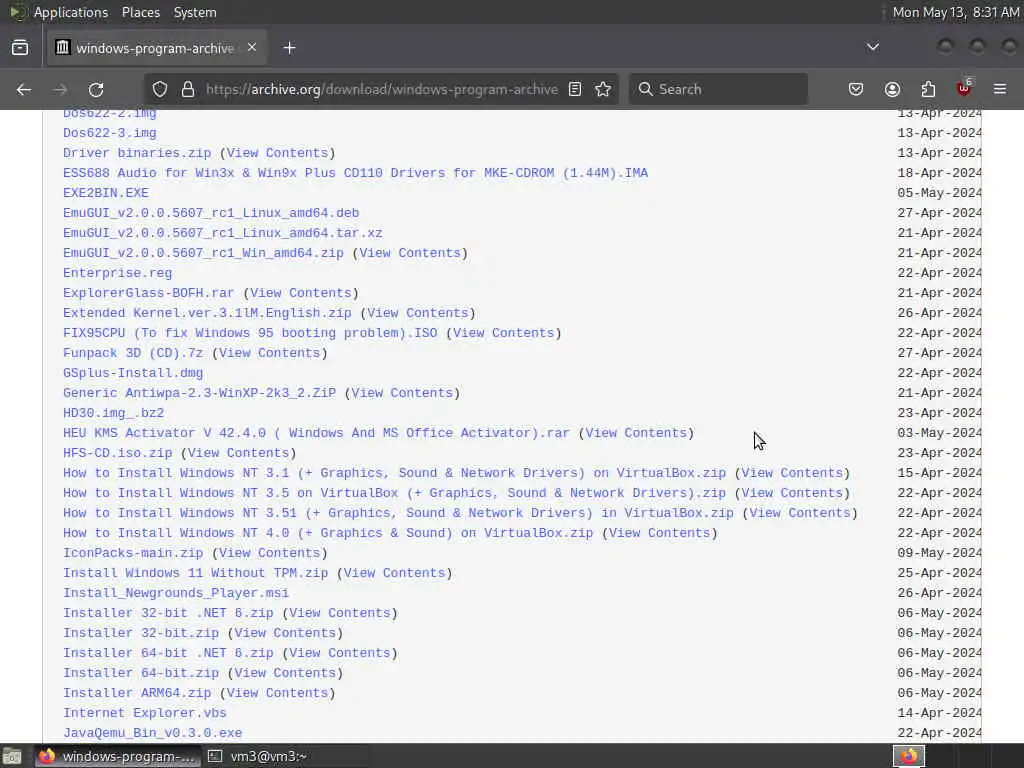Open the Installer ARM64.zip link
This screenshot has height=768, width=1024.
[x=137, y=693]
